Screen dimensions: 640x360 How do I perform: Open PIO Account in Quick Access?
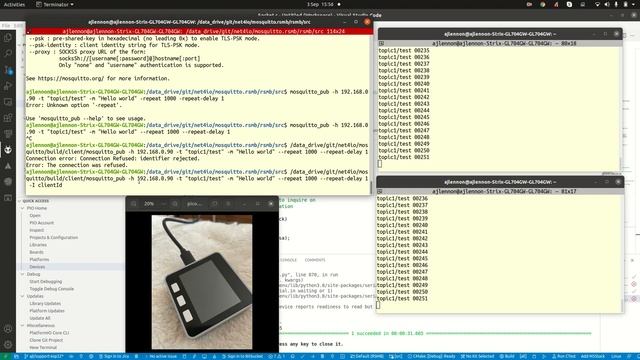point(42,223)
